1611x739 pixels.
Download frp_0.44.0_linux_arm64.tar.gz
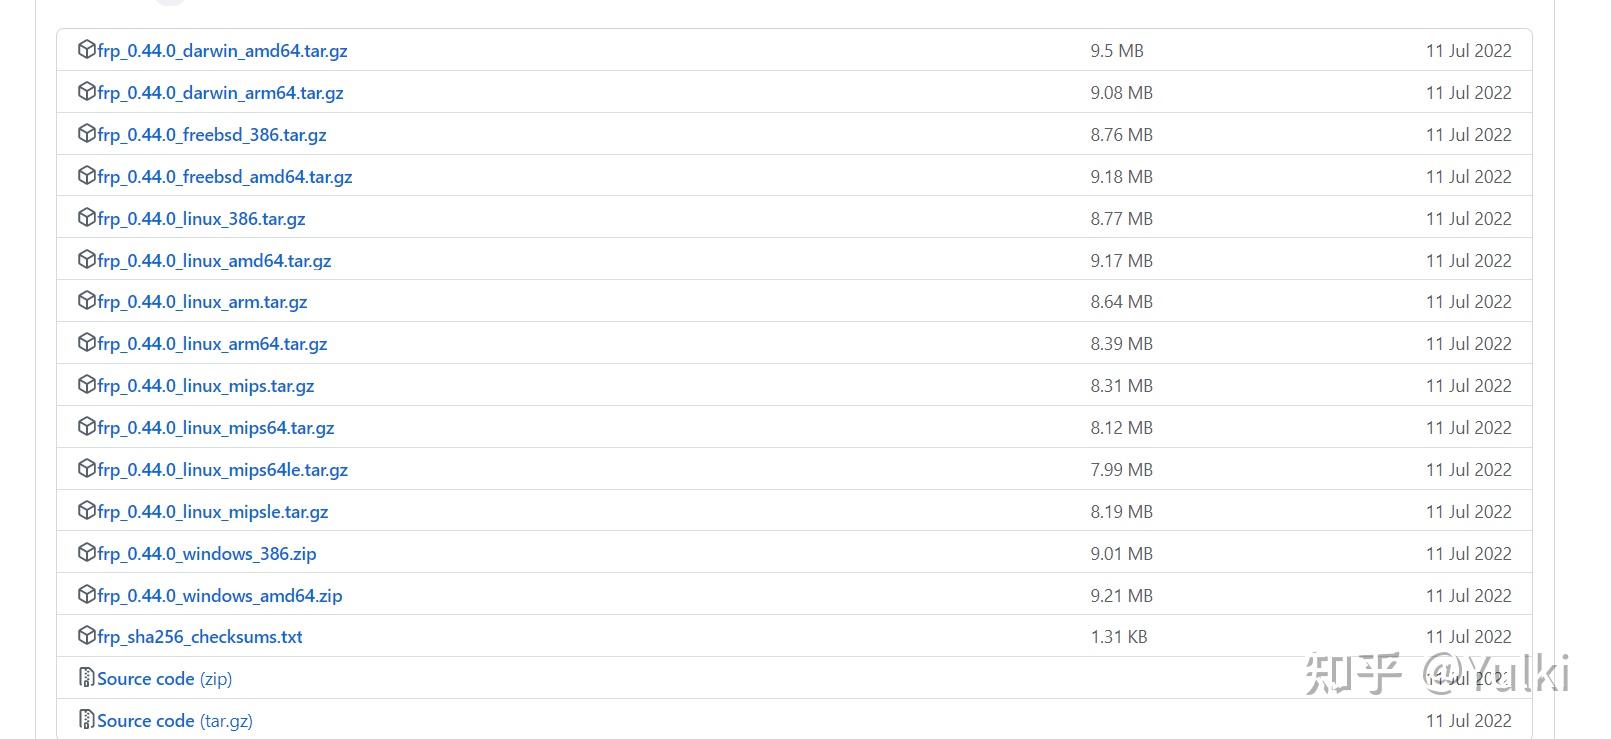[213, 344]
